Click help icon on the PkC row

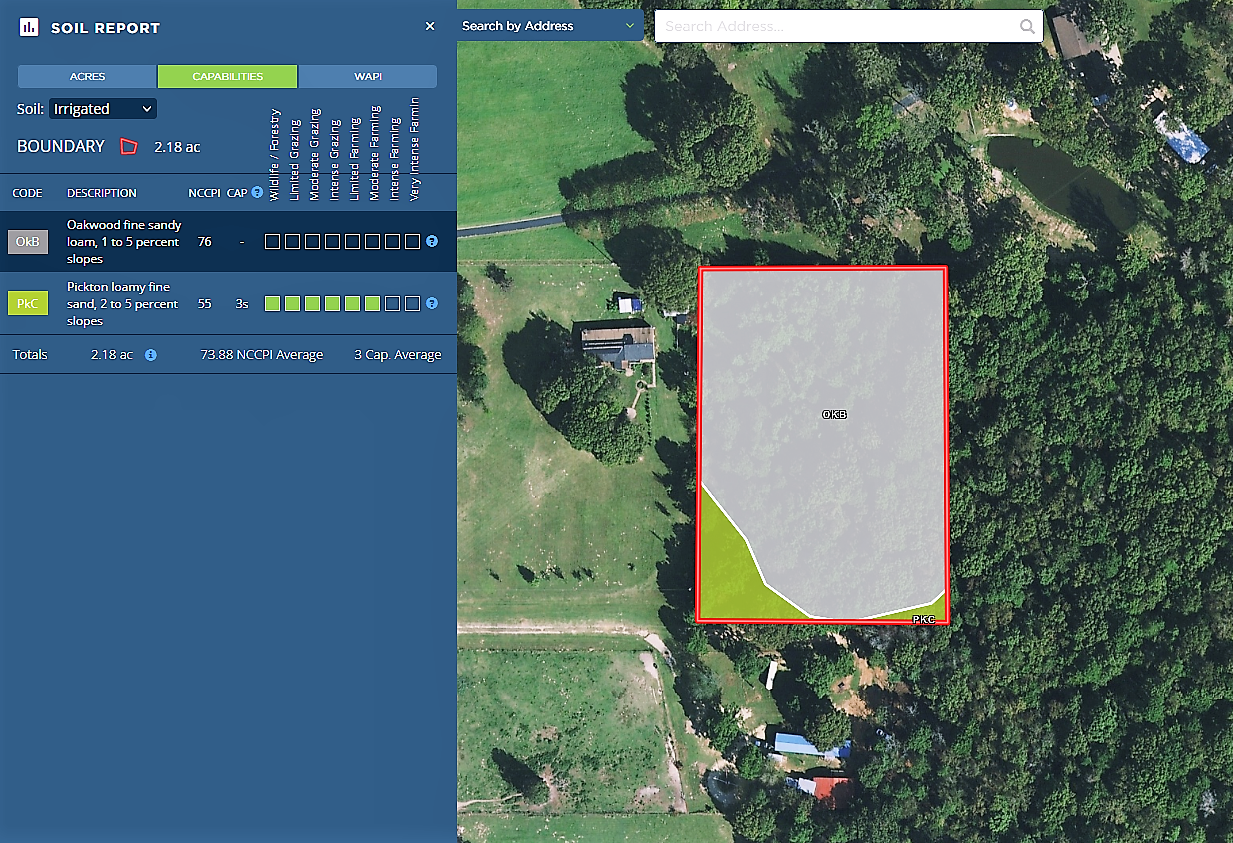click(432, 303)
